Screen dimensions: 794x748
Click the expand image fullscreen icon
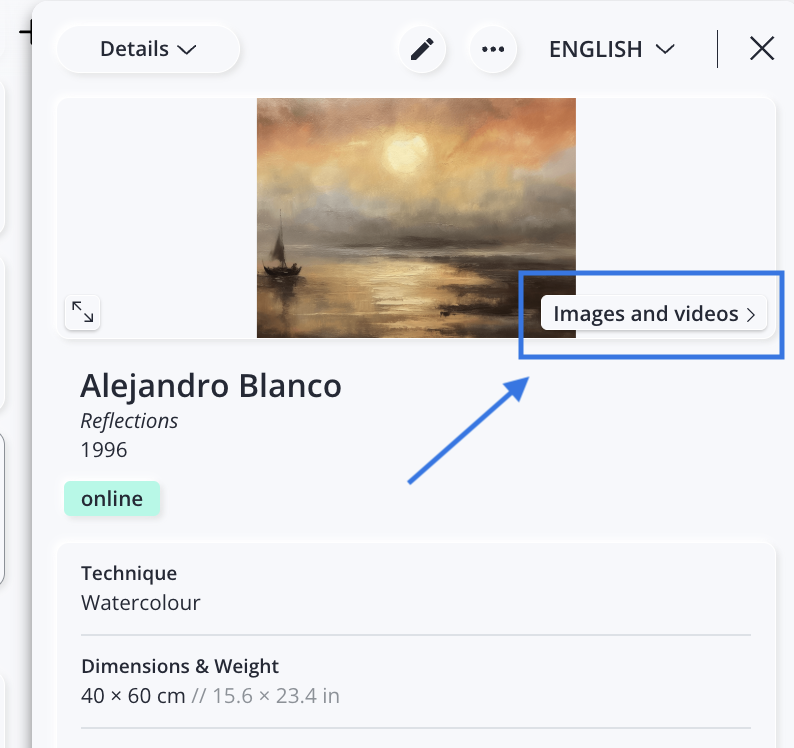point(83,312)
